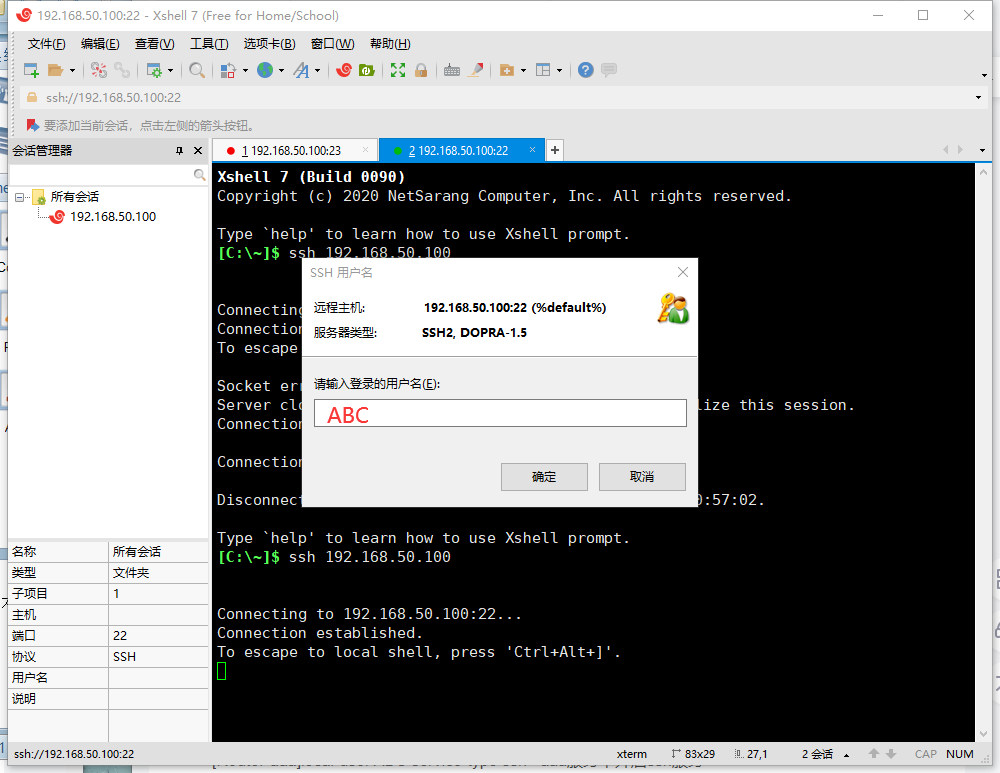Collapse the 所有会话 tree node
The image size is (1000, 773).
[19, 197]
